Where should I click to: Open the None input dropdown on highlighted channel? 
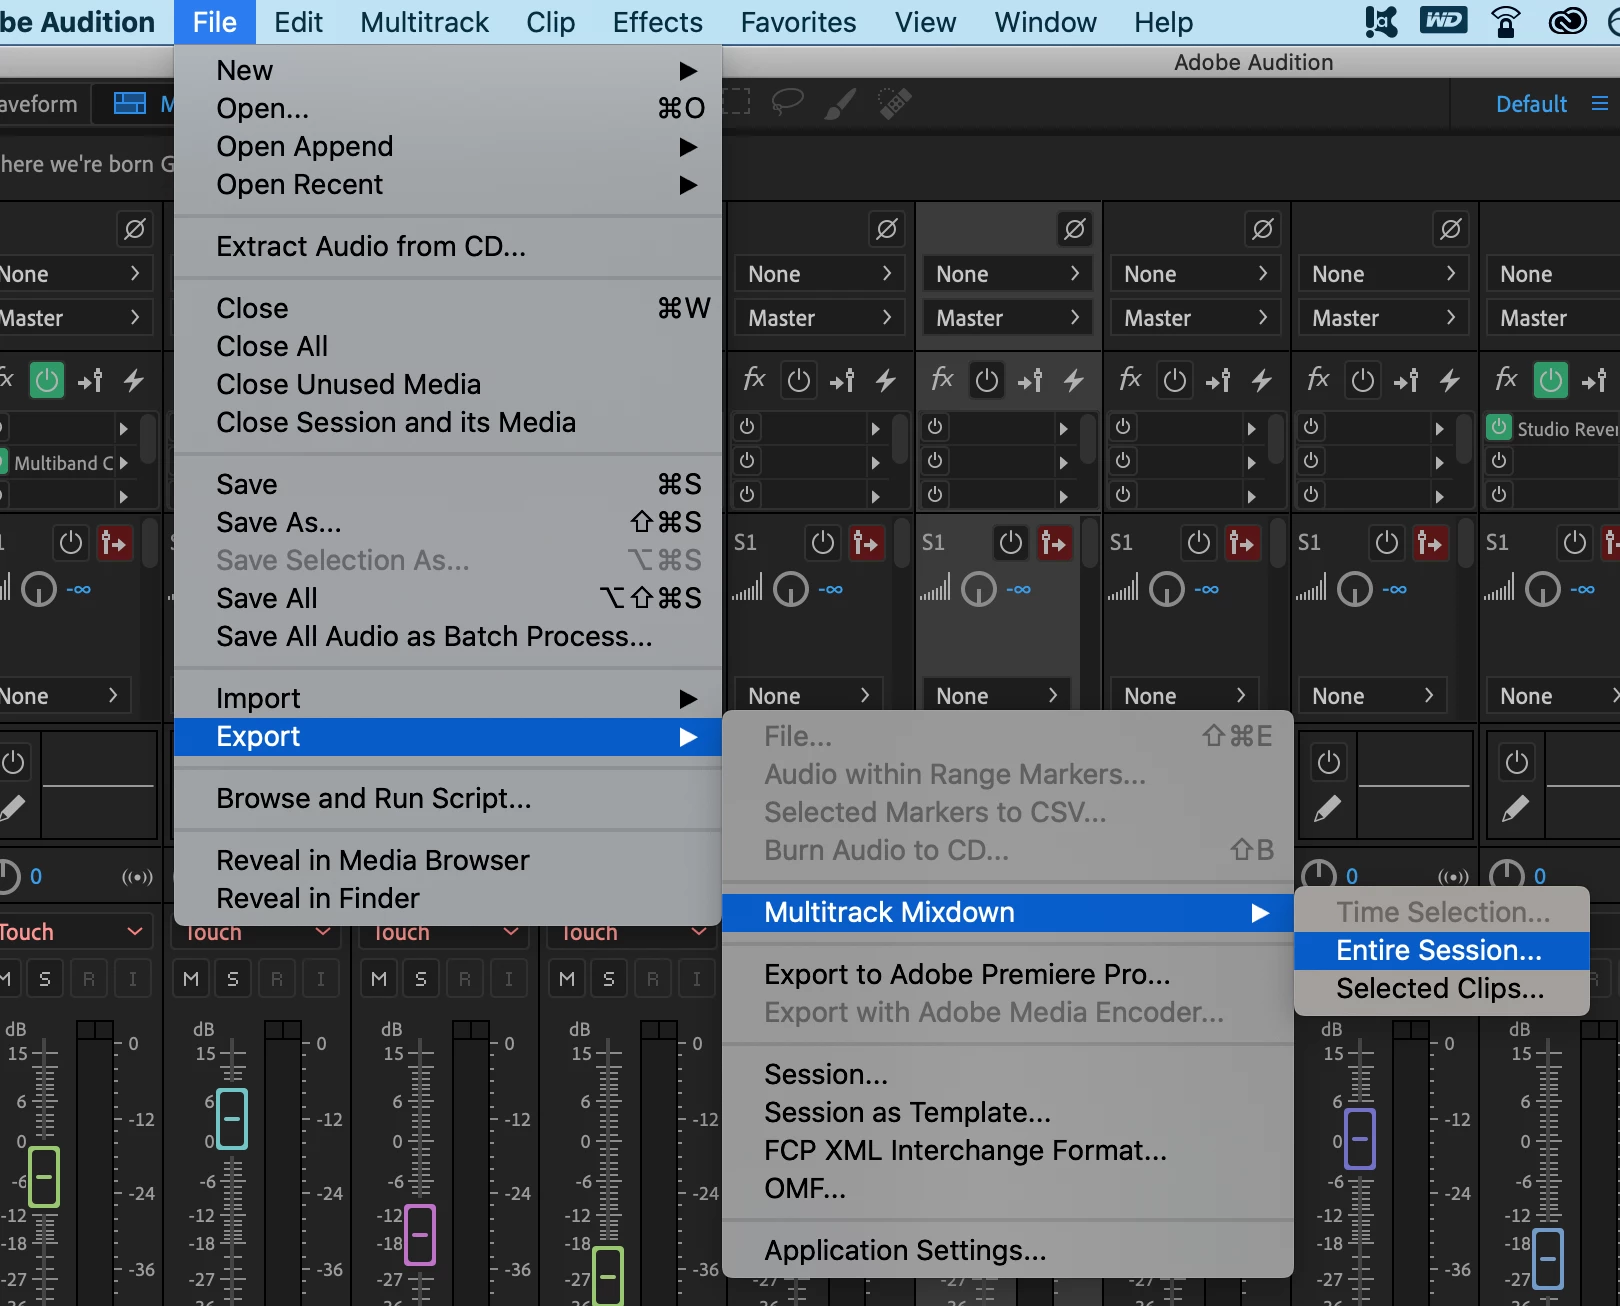1008,274
